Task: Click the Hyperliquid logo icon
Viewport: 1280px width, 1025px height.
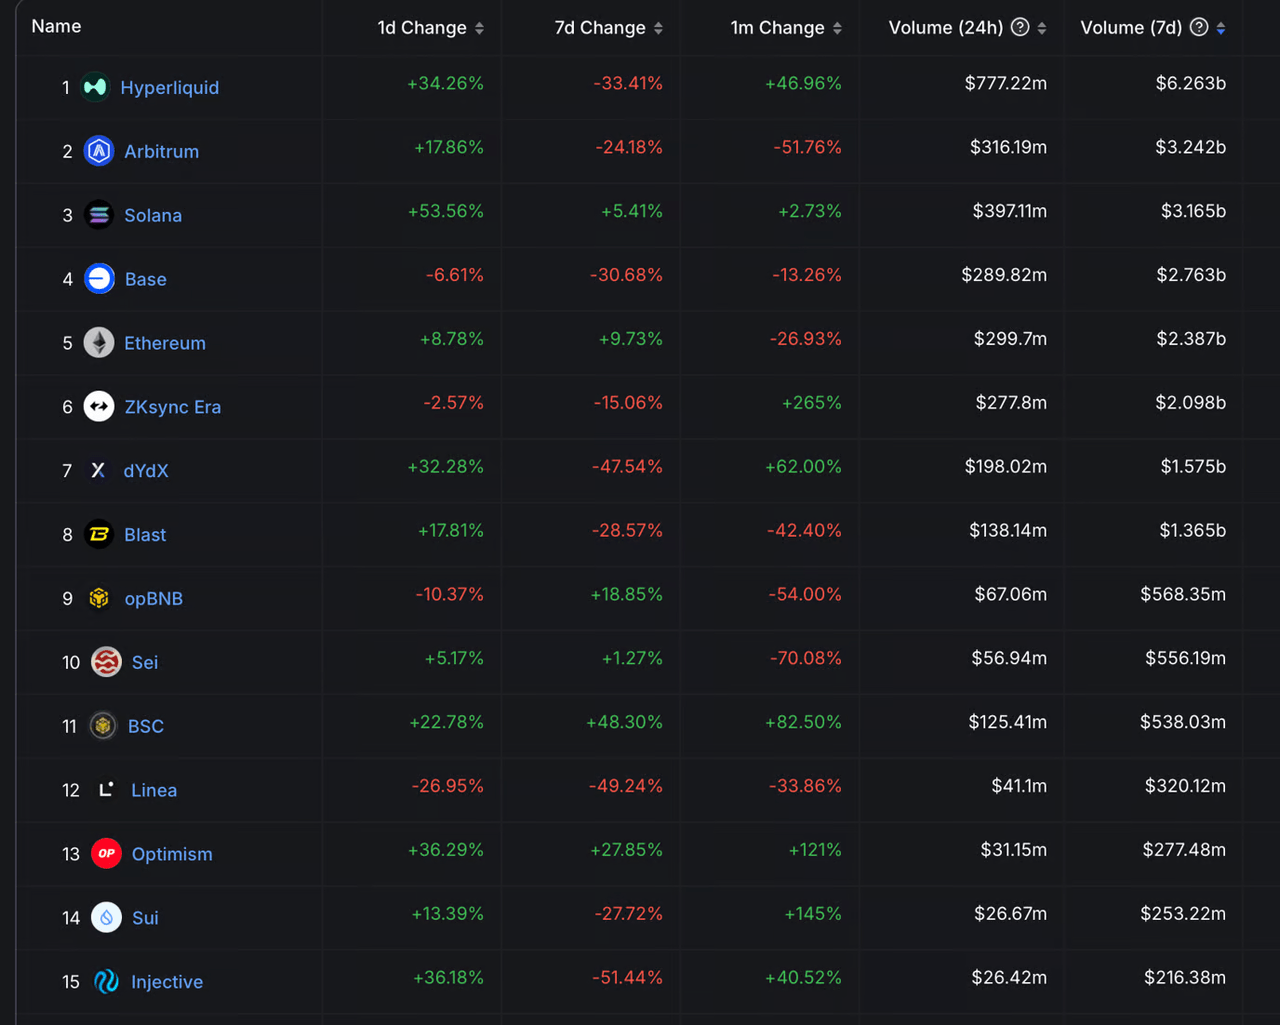Action: (x=95, y=87)
